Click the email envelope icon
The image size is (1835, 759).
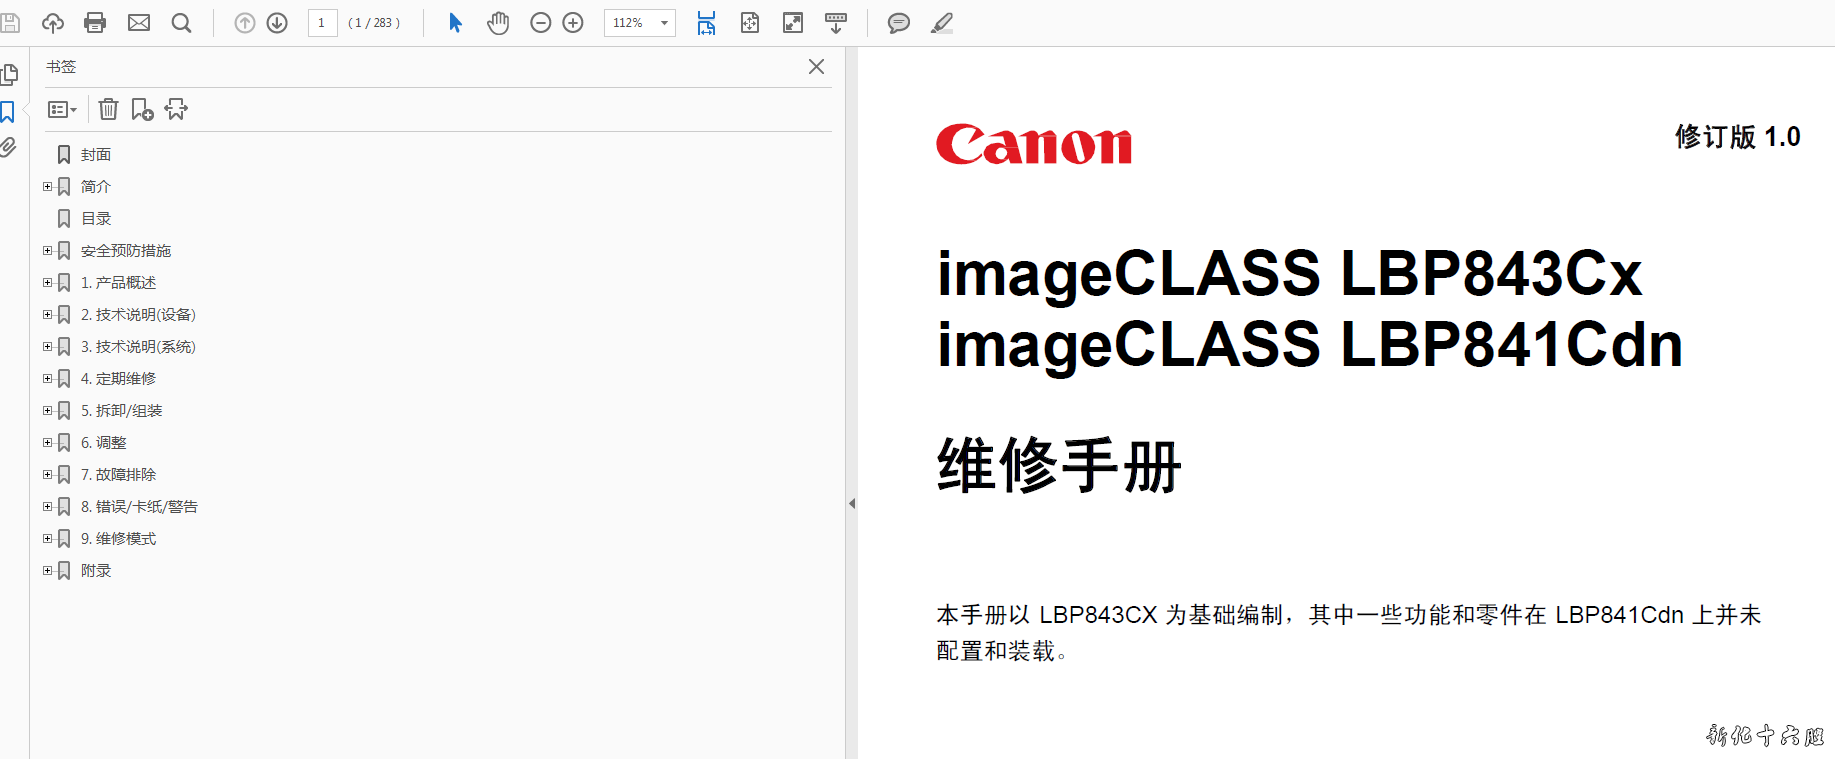(x=139, y=23)
